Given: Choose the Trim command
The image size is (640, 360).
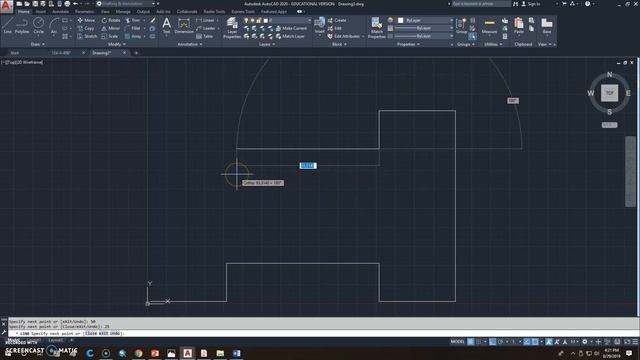Looking at the screenshot, I should click(x=133, y=20).
